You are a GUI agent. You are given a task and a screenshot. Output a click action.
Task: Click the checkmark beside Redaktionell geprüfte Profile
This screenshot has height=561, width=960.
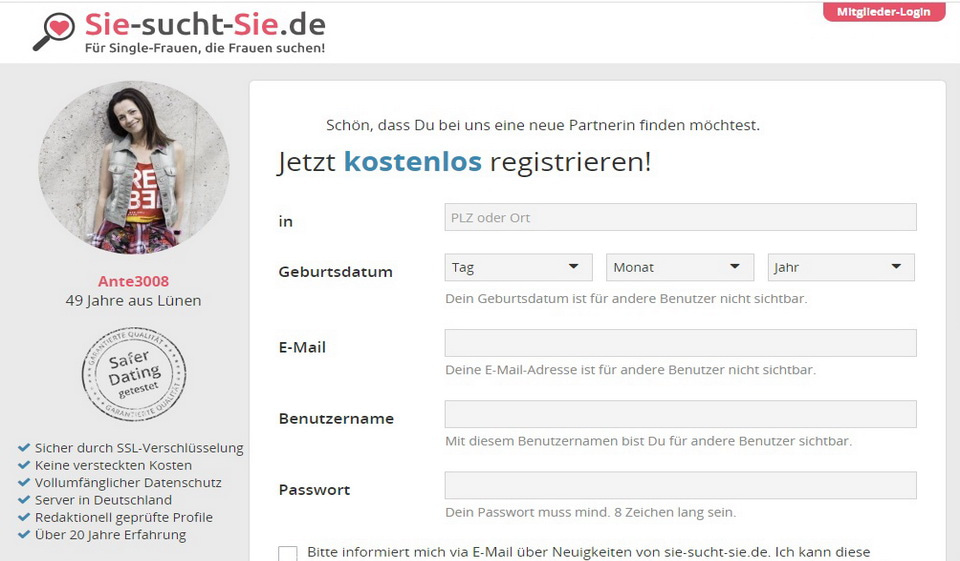click(24, 517)
